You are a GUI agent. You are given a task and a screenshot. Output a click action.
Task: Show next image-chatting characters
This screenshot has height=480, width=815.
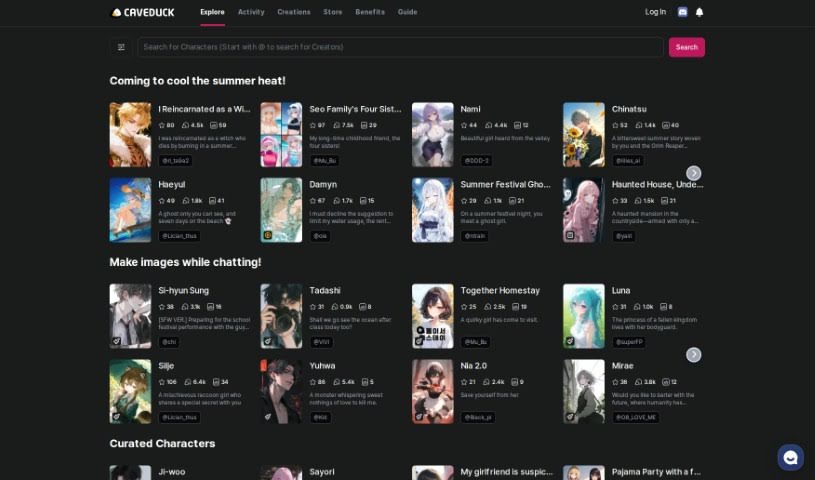[693, 354]
